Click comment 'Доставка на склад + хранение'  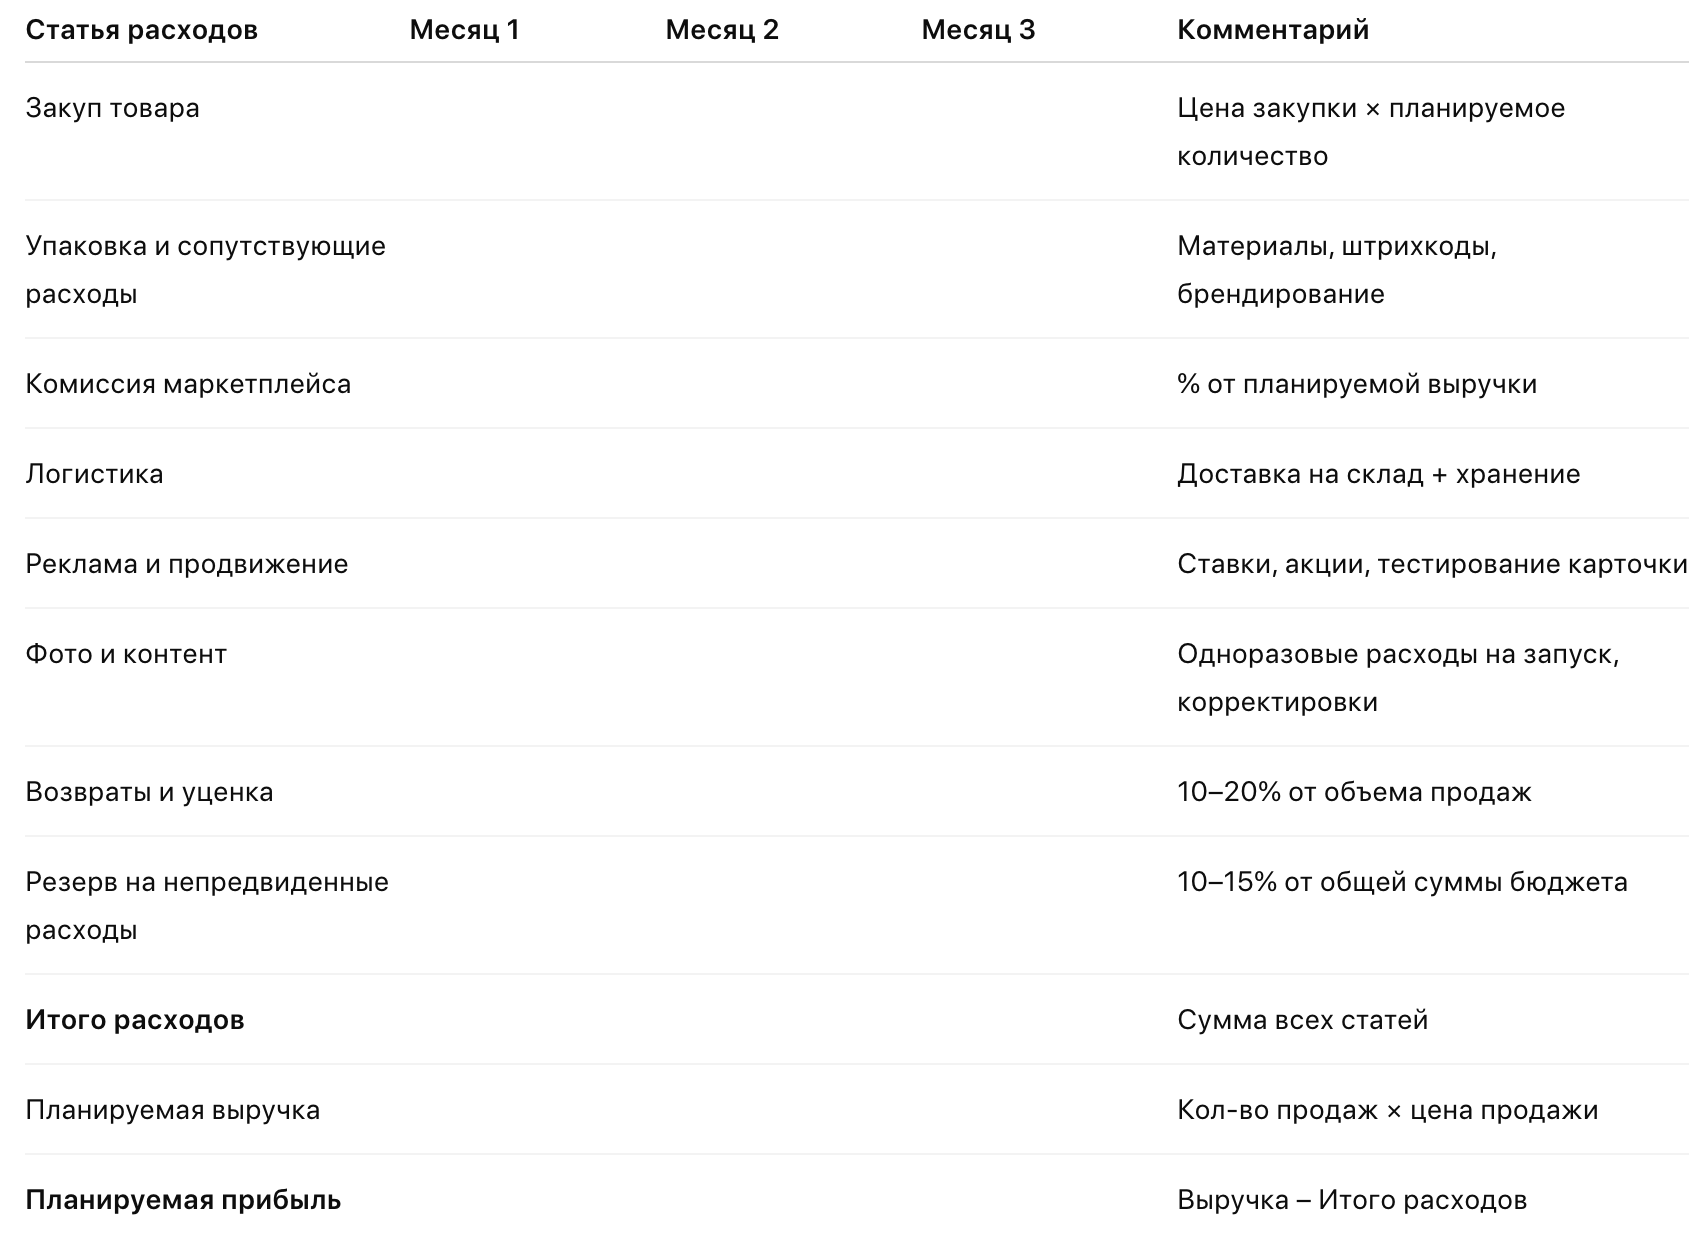pyautogui.click(x=1378, y=474)
